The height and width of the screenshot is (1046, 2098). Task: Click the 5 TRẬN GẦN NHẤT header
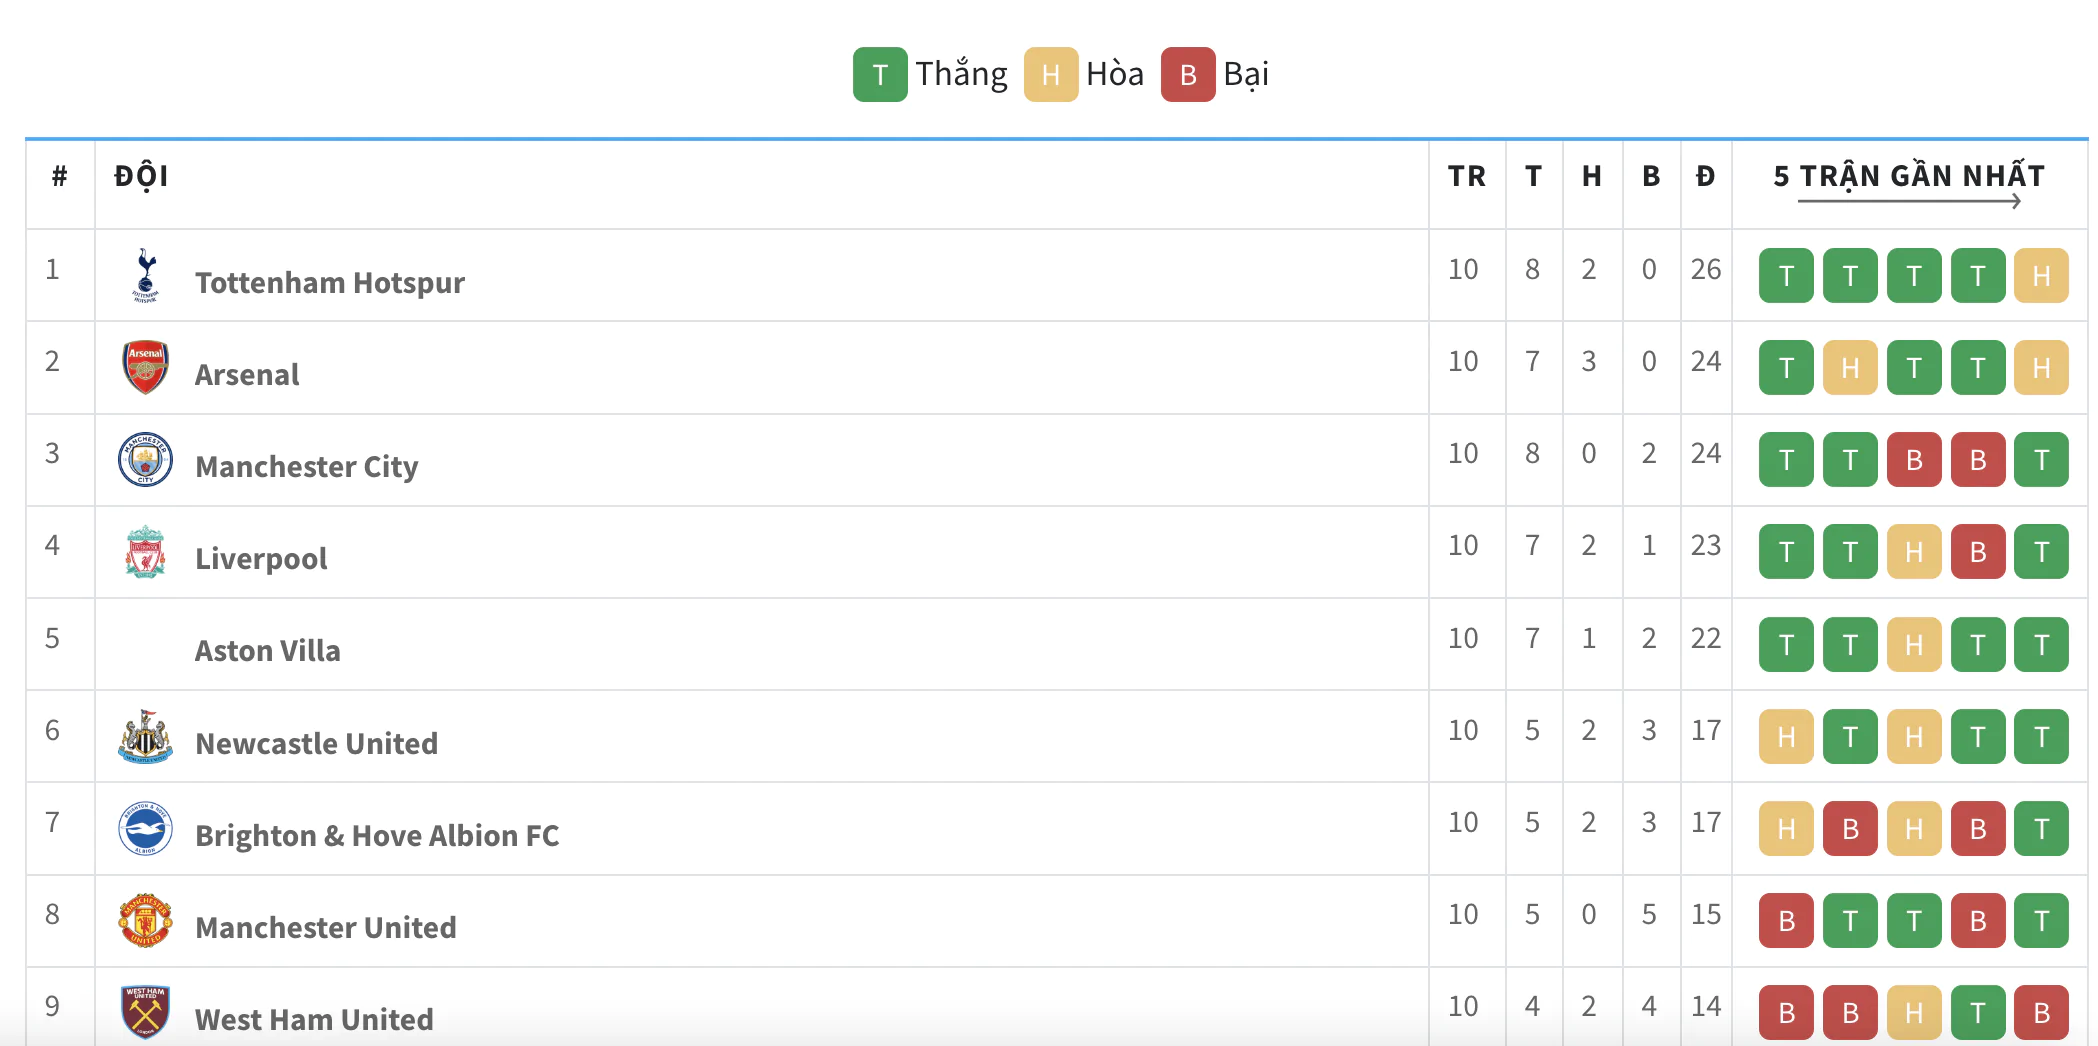coord(1908,177)
